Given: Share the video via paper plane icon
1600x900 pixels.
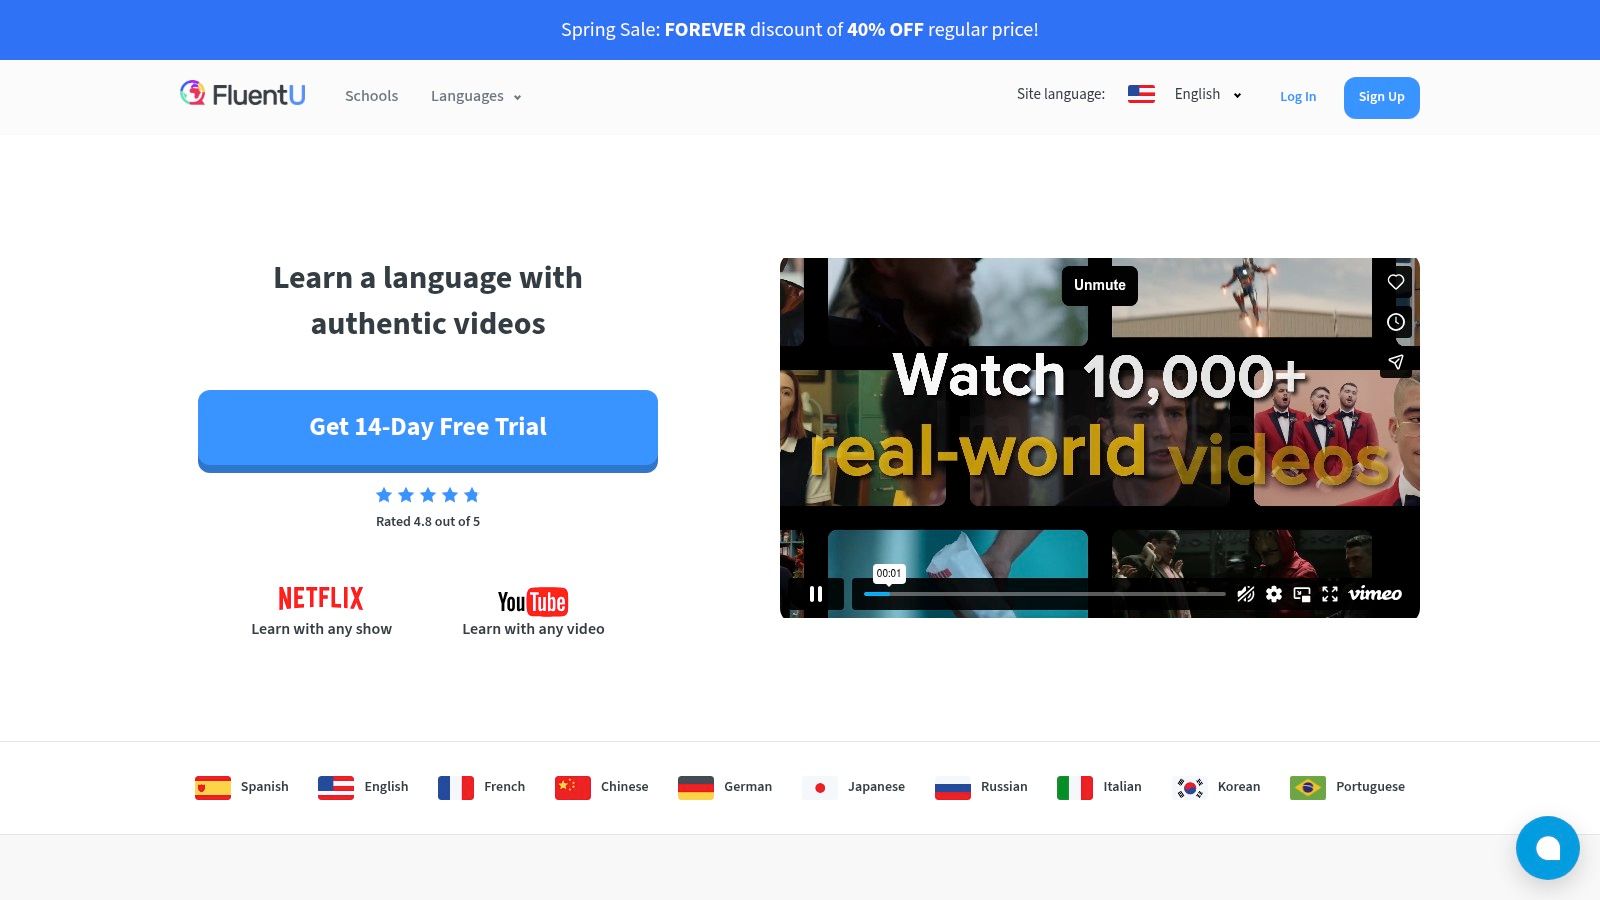Looking at the screenshot, I should pos(1396,362).
